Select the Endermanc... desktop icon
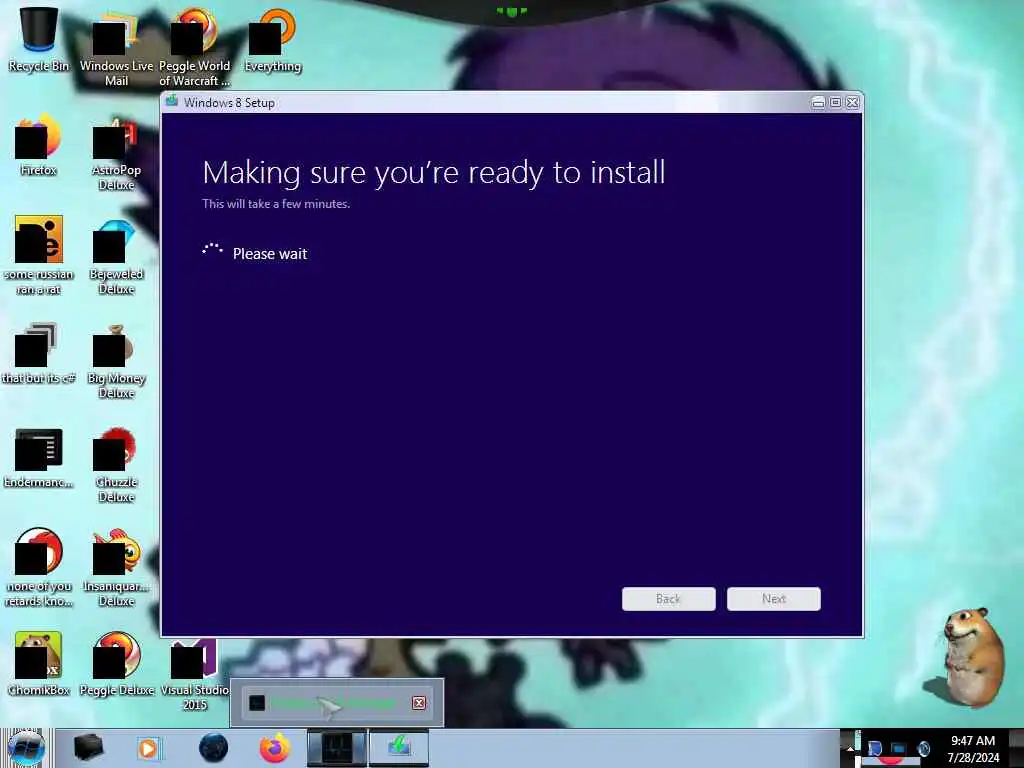The width and height of the screenshot is (1024, 768). pos(39,457)
